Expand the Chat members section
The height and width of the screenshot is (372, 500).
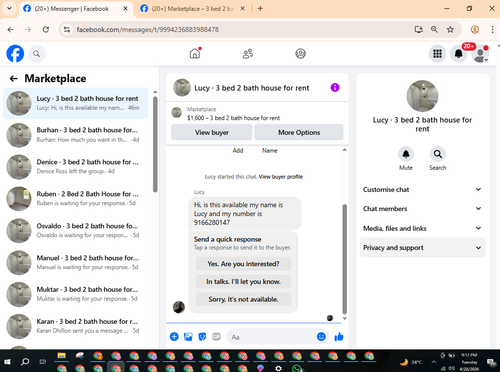(x=422, y=209)
